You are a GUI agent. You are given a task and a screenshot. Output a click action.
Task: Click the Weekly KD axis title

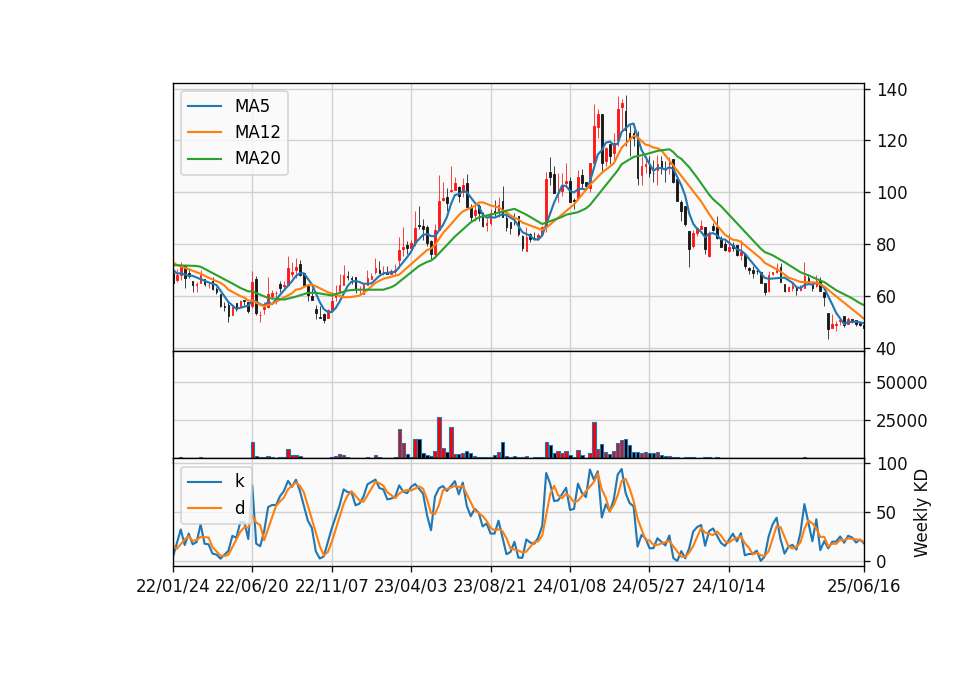pos(920,513)
